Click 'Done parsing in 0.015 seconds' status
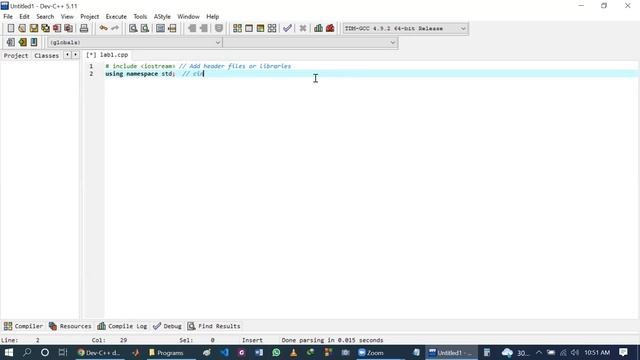 pyautogui.click(x=332, y=340)
